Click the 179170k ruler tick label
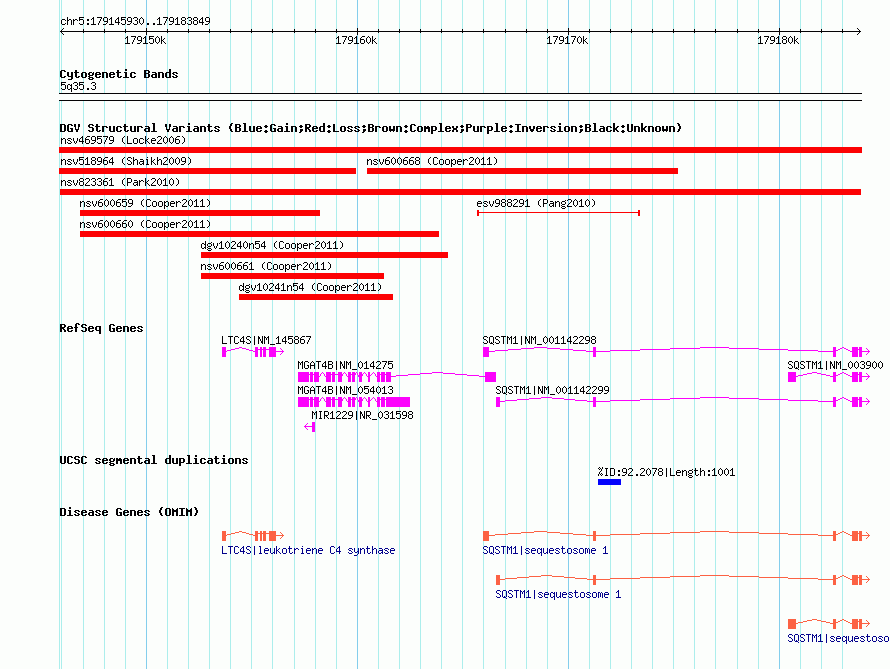Screen dimensions: 890x669 [x=567, y=40]
